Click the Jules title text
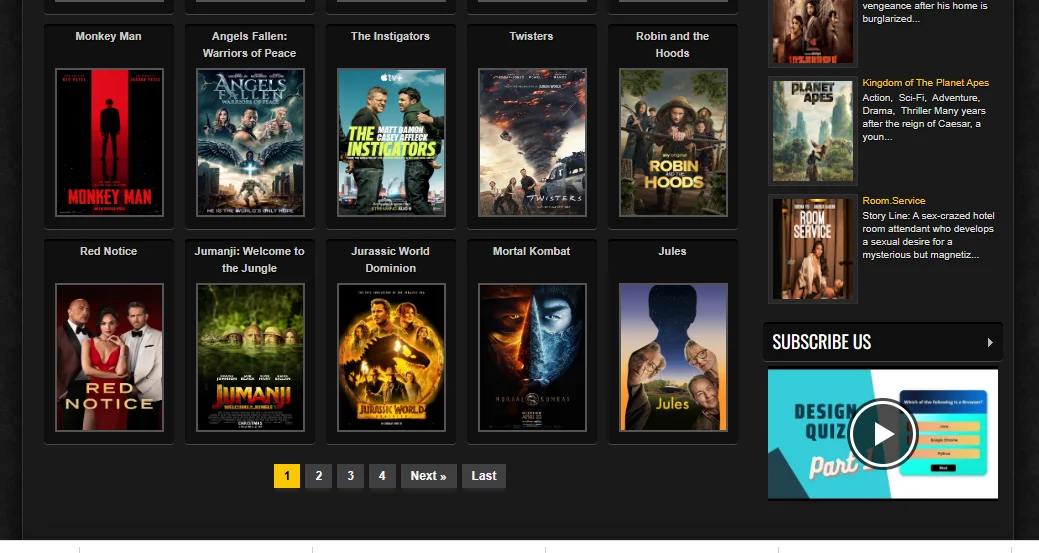The height and width of the screenshot is (553, 1039). (x=673, y=251)
